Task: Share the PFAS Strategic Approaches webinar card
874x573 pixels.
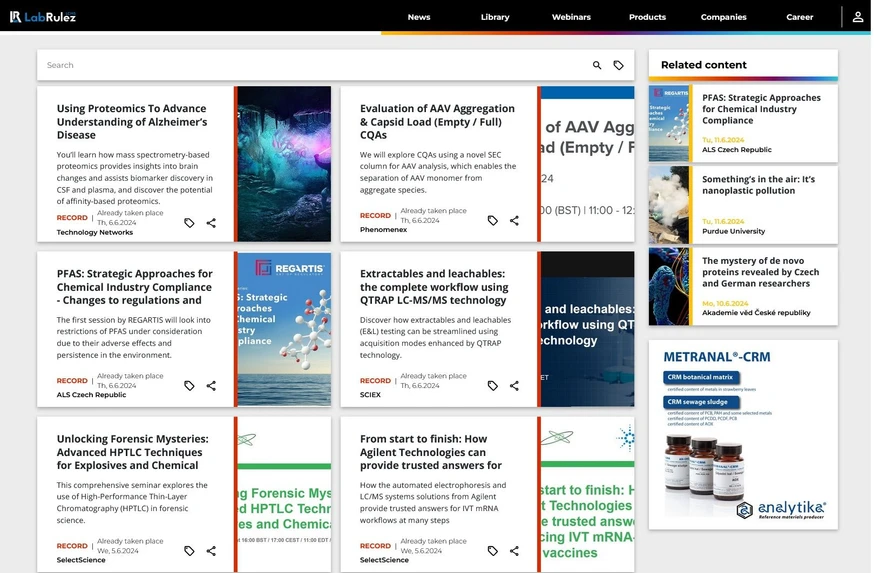Action: tap(211, 386)
